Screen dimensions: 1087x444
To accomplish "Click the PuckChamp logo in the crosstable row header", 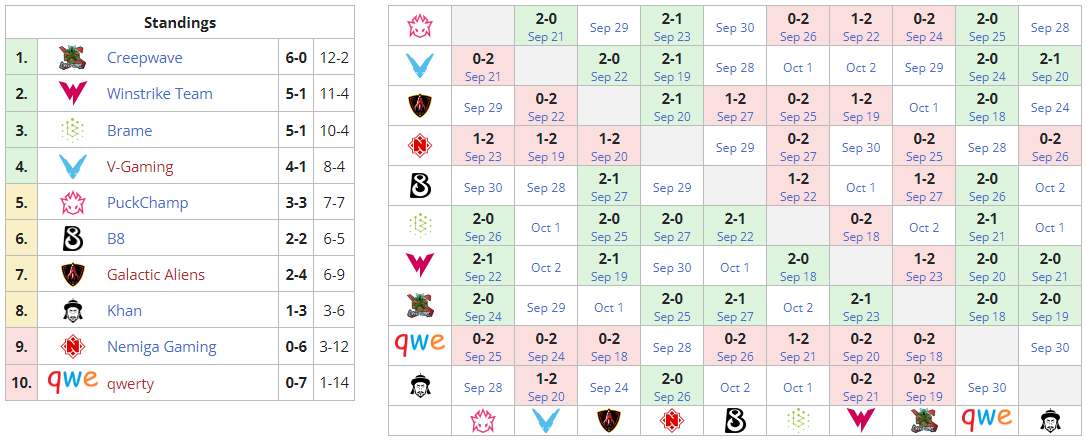I will [419, 26].
